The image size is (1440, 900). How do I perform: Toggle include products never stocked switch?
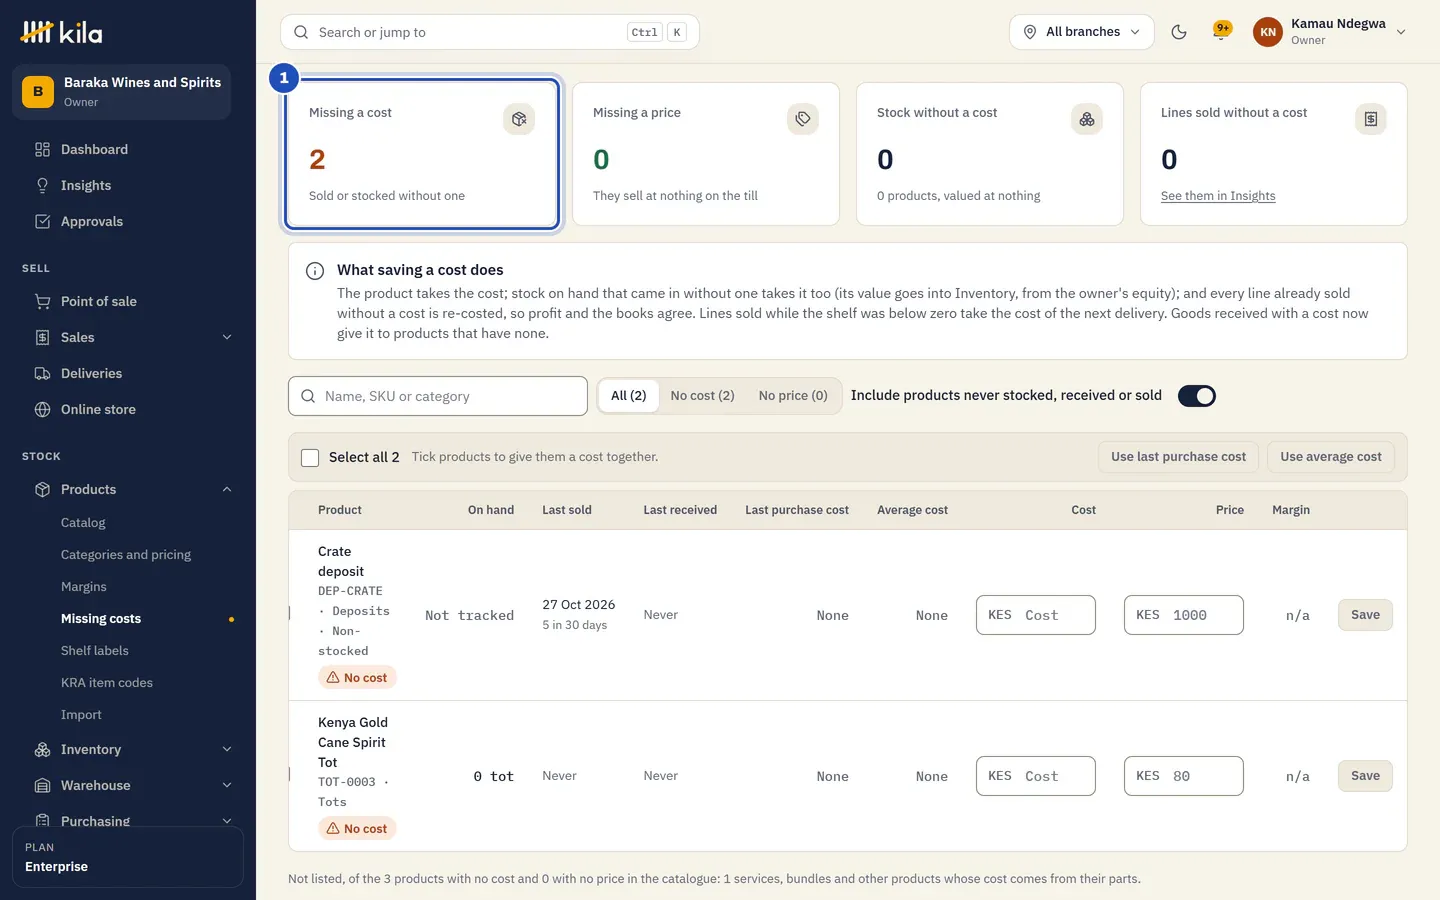click(1197, 396)
